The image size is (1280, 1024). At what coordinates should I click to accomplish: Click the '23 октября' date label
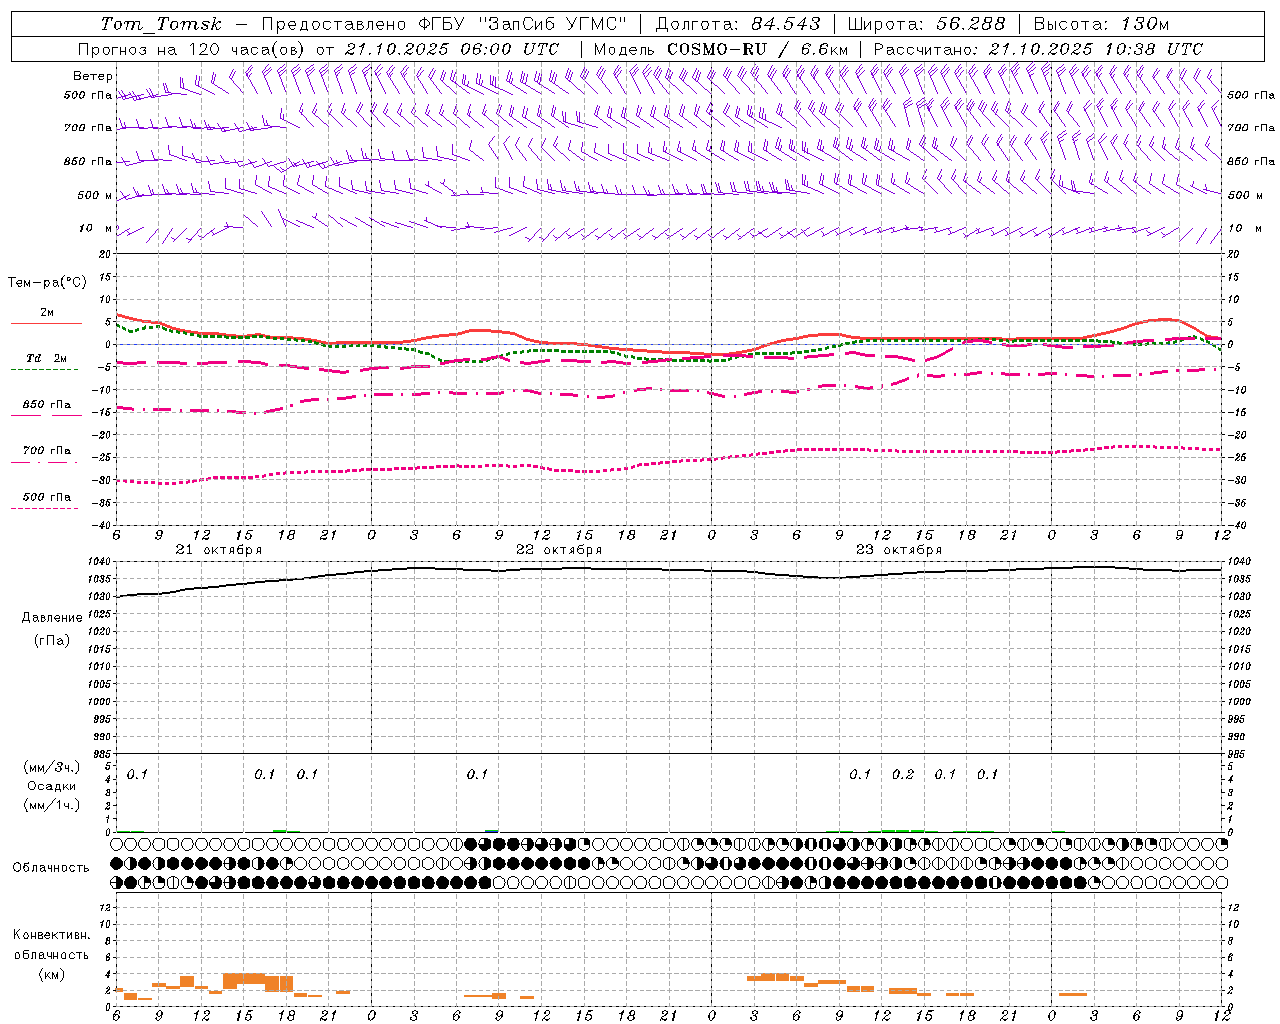899,550
